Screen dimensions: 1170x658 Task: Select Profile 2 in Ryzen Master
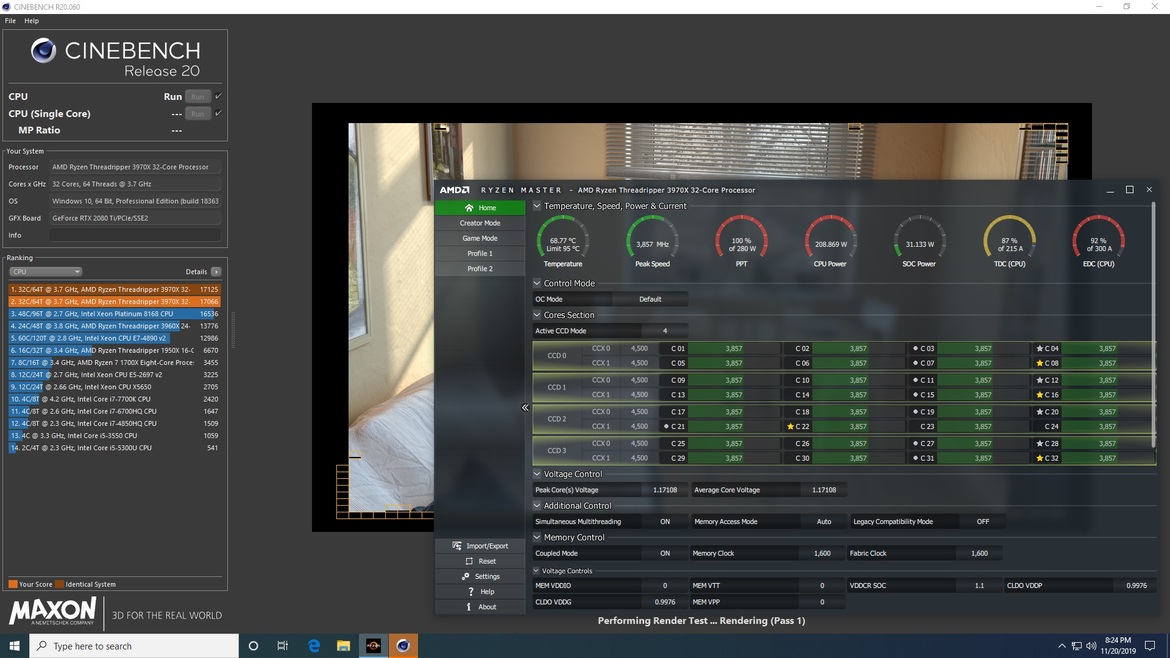pos(480,269)
